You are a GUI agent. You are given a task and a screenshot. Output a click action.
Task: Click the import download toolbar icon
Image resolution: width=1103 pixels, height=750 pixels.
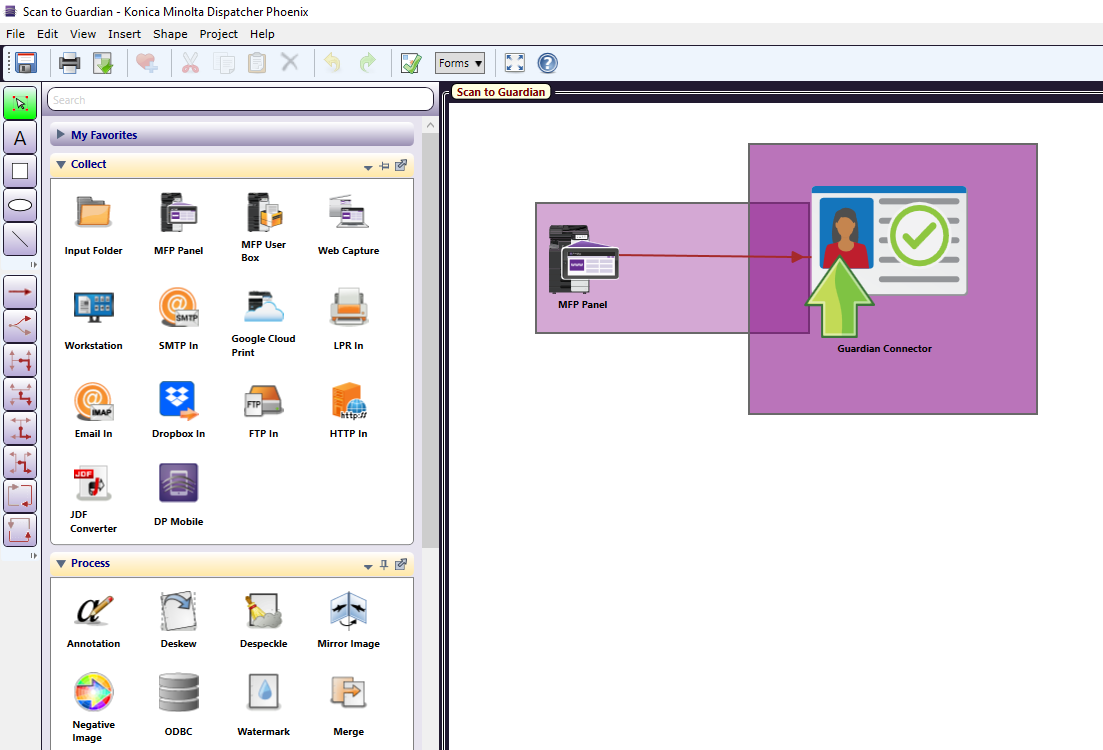tap(103, 63)
